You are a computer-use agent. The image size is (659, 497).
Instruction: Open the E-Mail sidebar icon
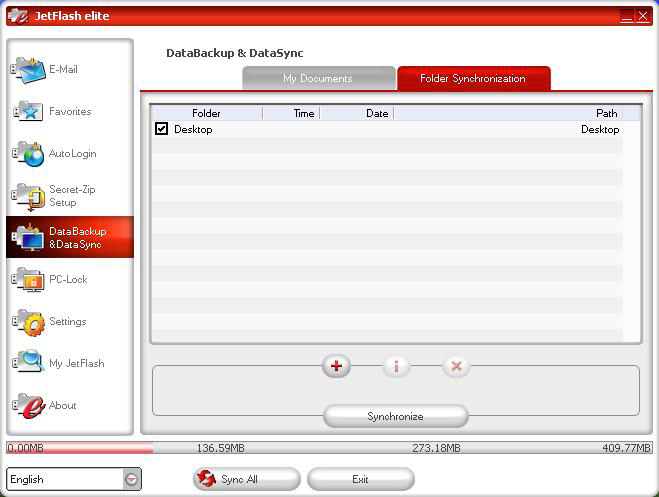point(28,70)
